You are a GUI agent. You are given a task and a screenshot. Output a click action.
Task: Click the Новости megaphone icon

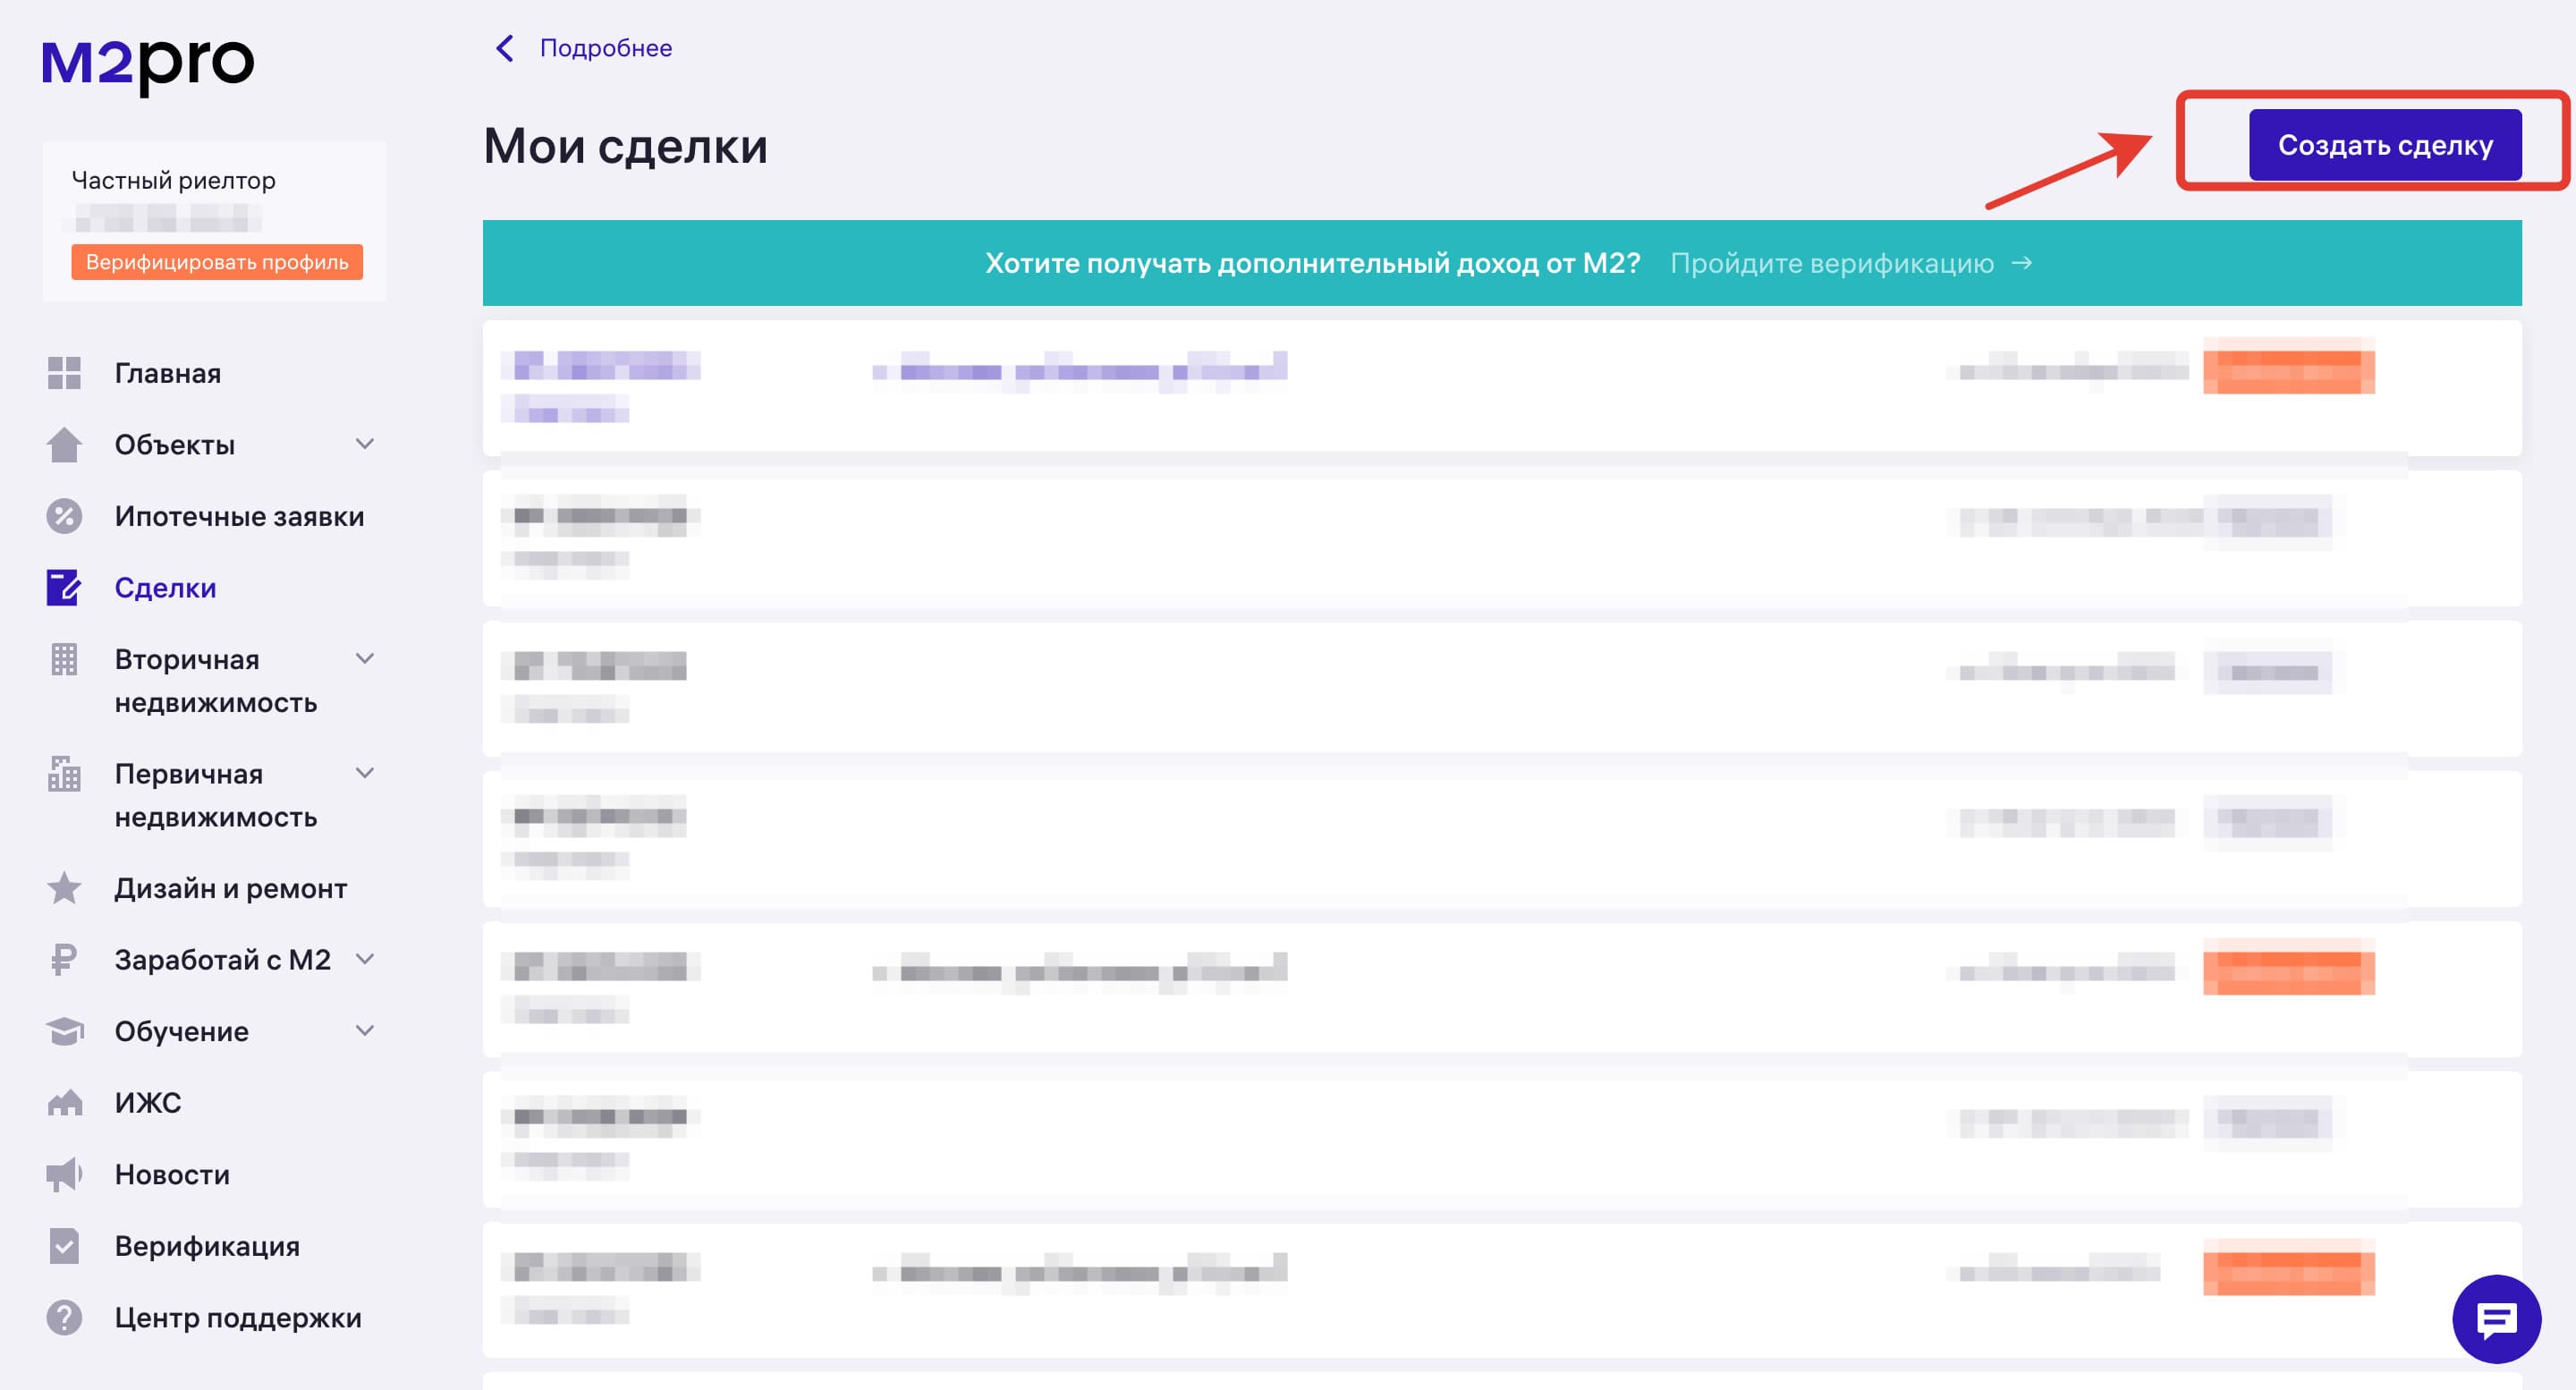(x=64, y=1174)
